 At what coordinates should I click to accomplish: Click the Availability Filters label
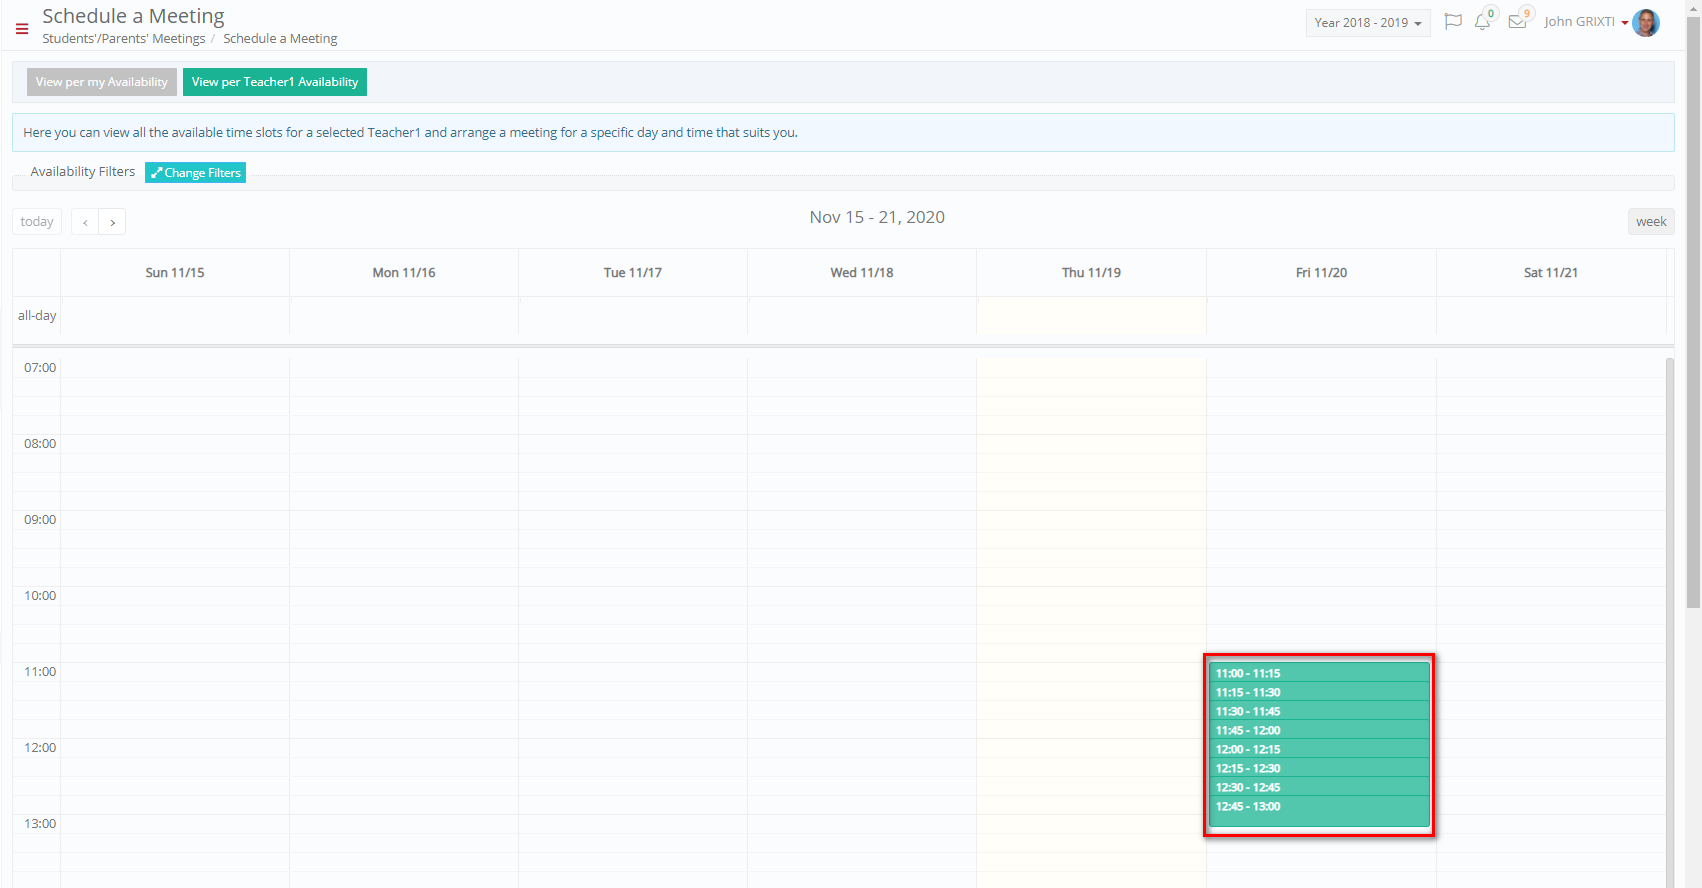pyautogui.click(x=83, y=172)
